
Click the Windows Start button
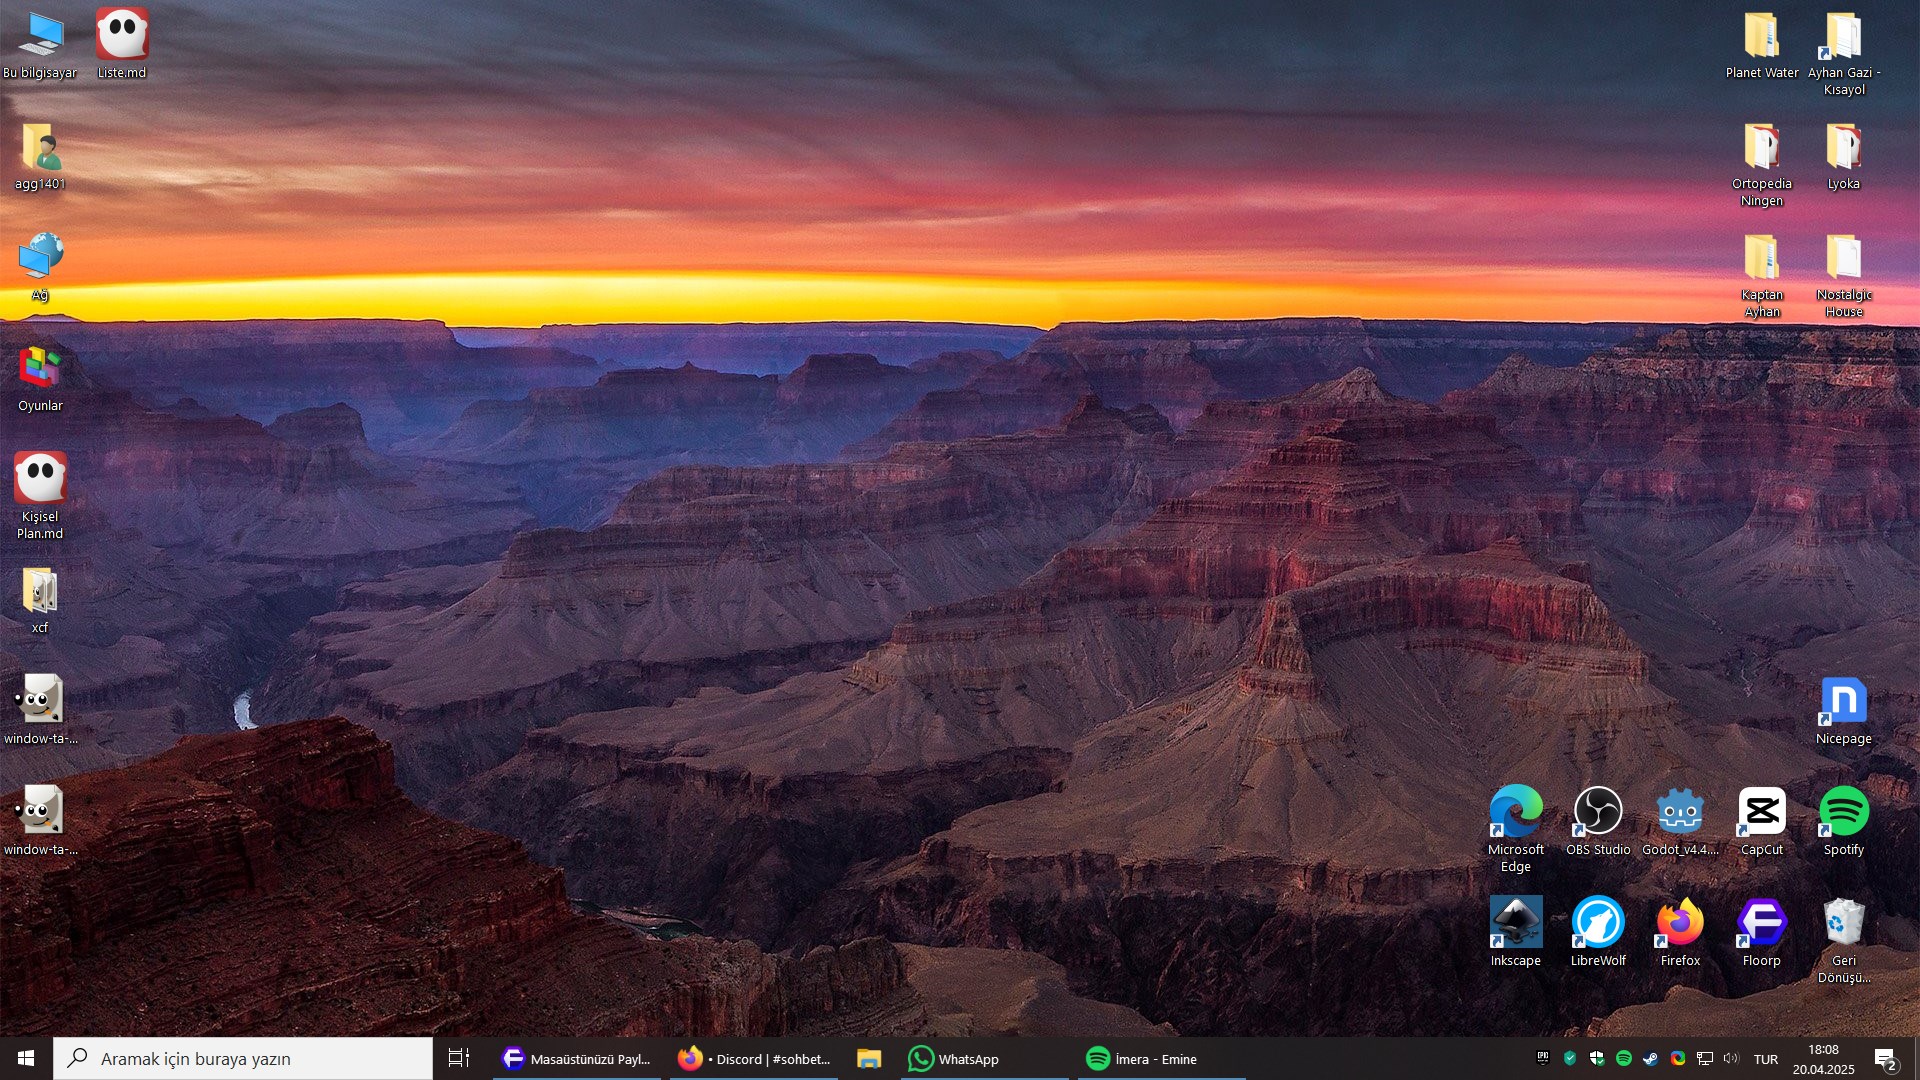coord(26,1059)
